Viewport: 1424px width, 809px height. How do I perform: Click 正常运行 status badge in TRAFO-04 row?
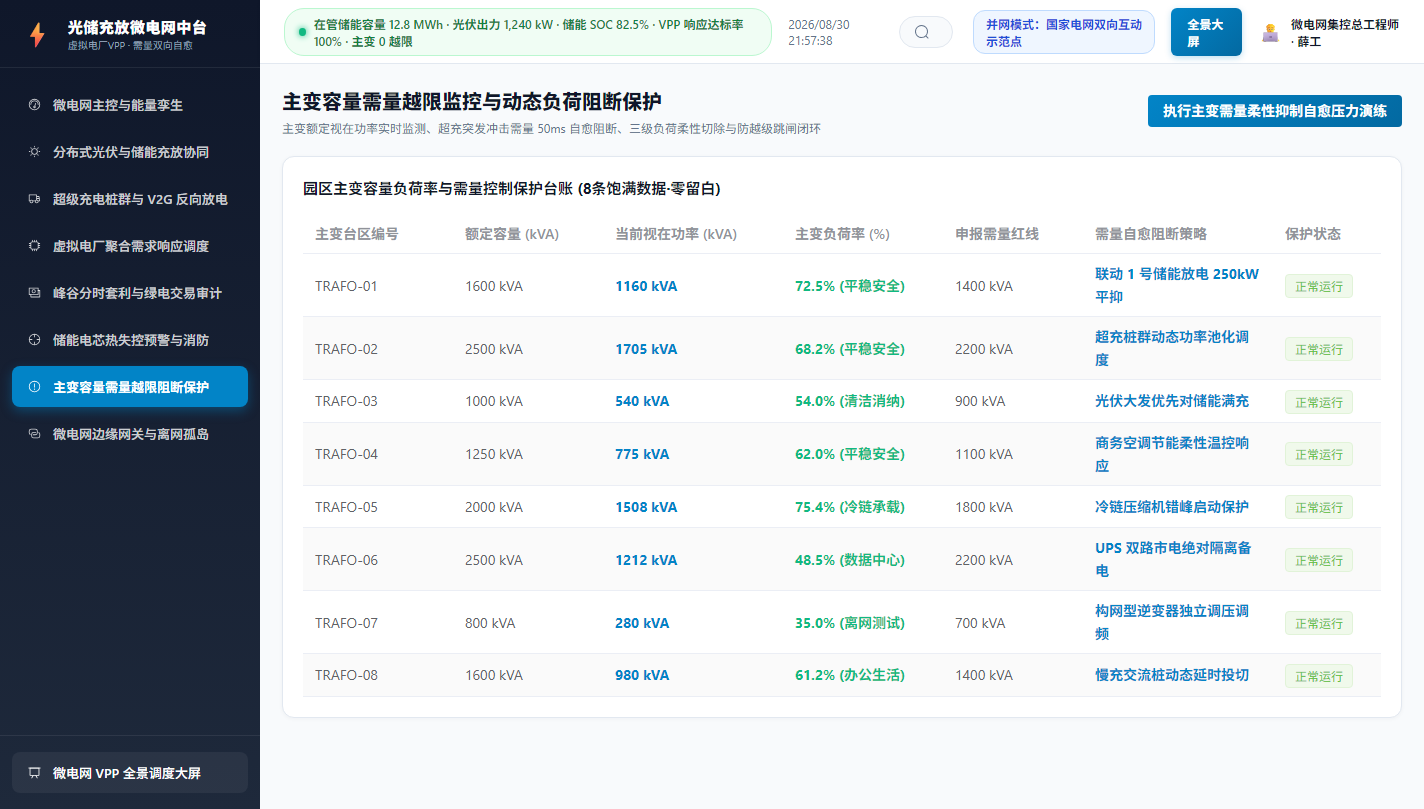[x=1319, y=454]
